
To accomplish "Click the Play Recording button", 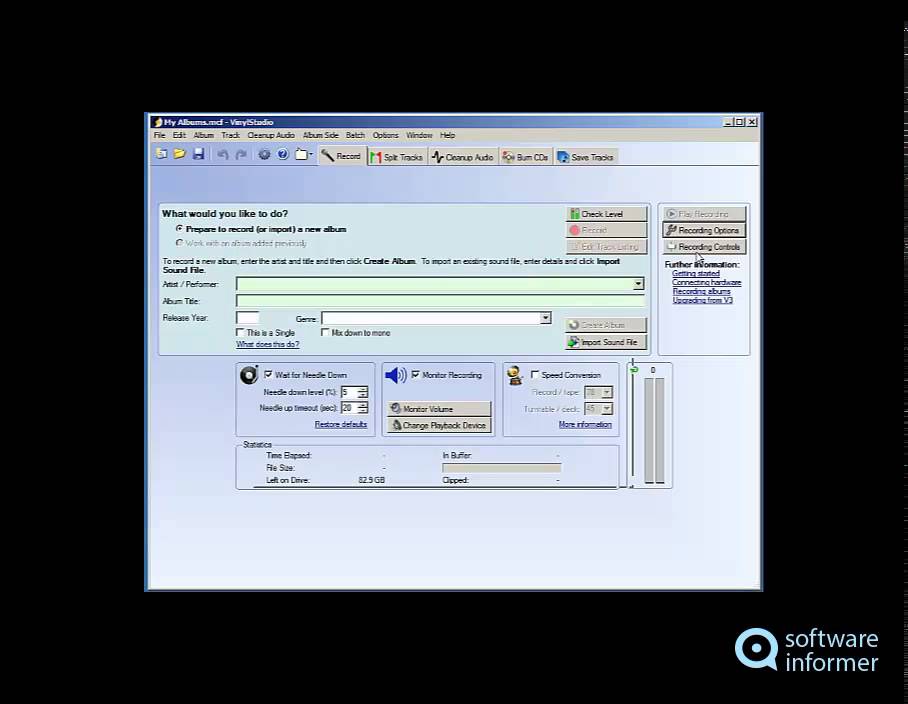I will (x=704, y=214).
